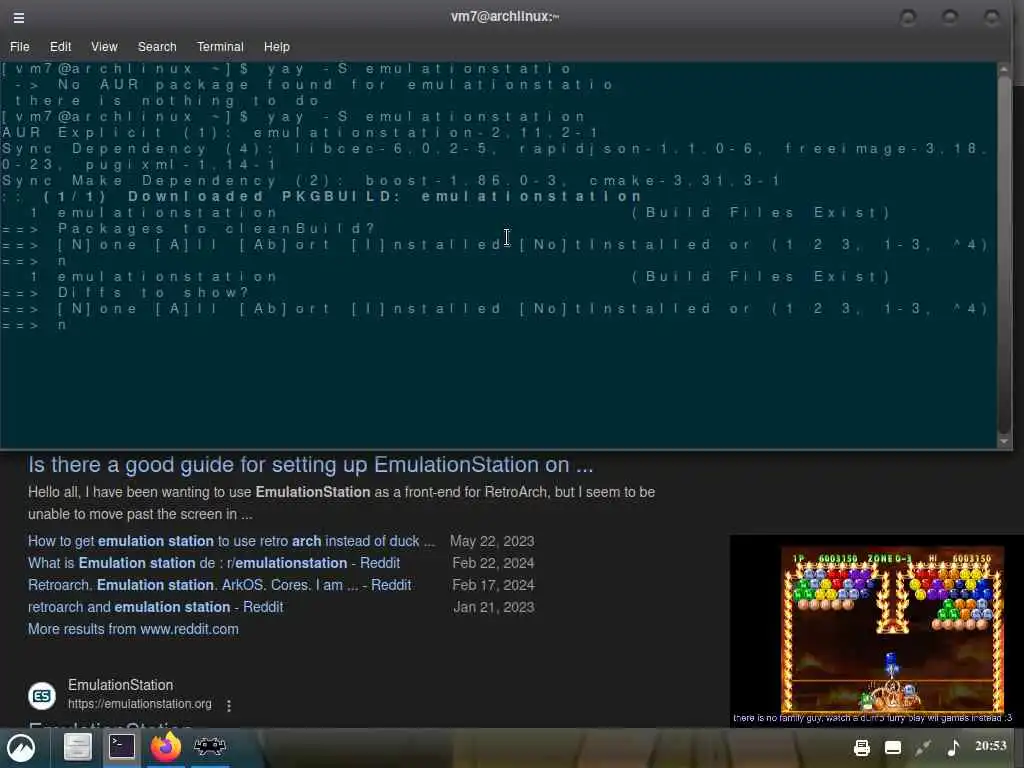Viewport: 1024px width, 768px height.
Task: Click the white drive tray icon
Action: (893, 748)
